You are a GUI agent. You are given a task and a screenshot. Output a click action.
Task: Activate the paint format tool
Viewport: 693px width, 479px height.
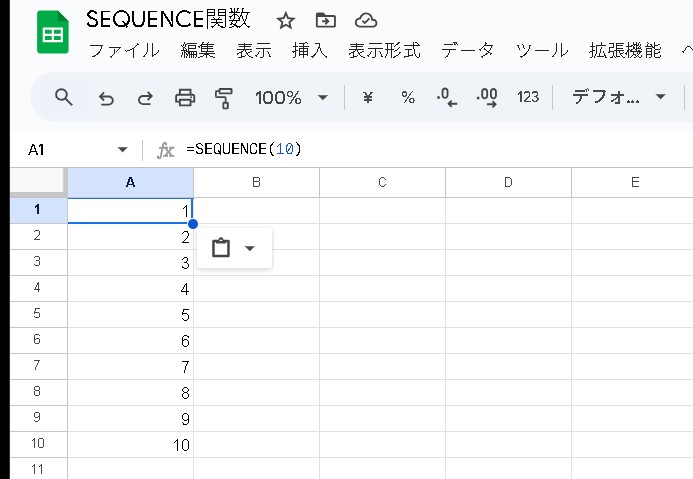click(224, 97)
